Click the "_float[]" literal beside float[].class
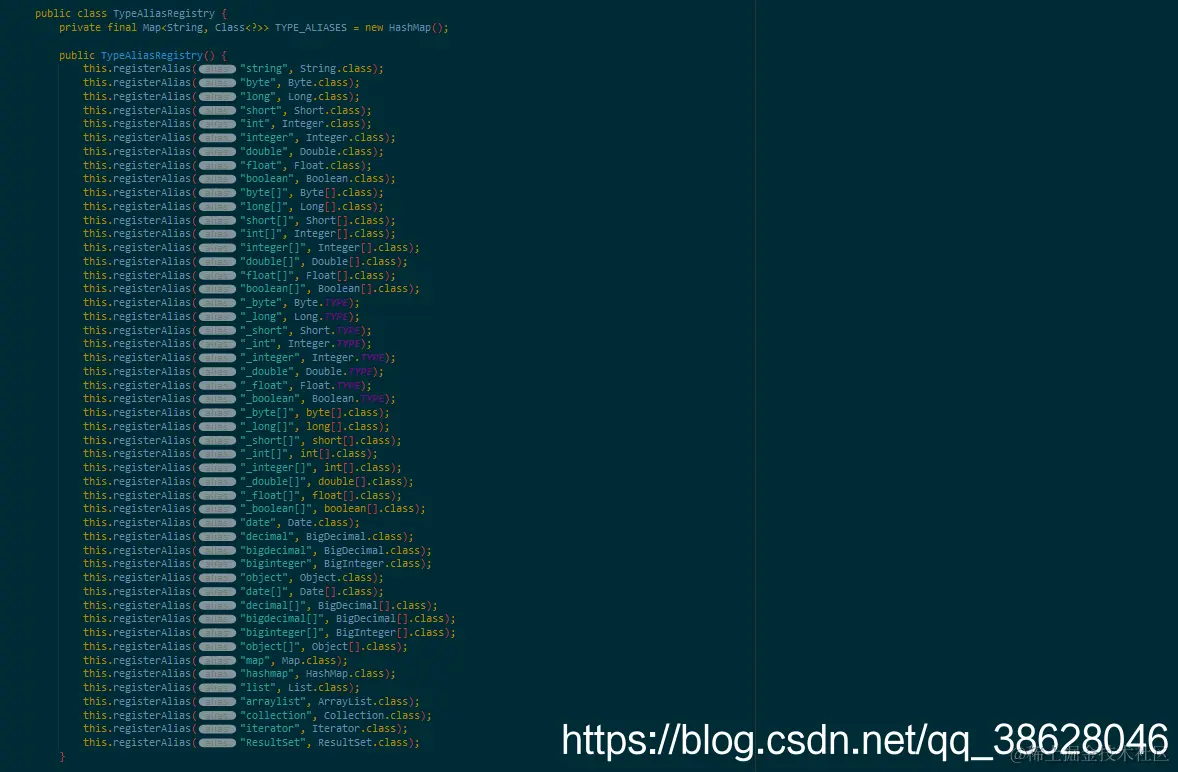1178x772 pixels. 270,496
